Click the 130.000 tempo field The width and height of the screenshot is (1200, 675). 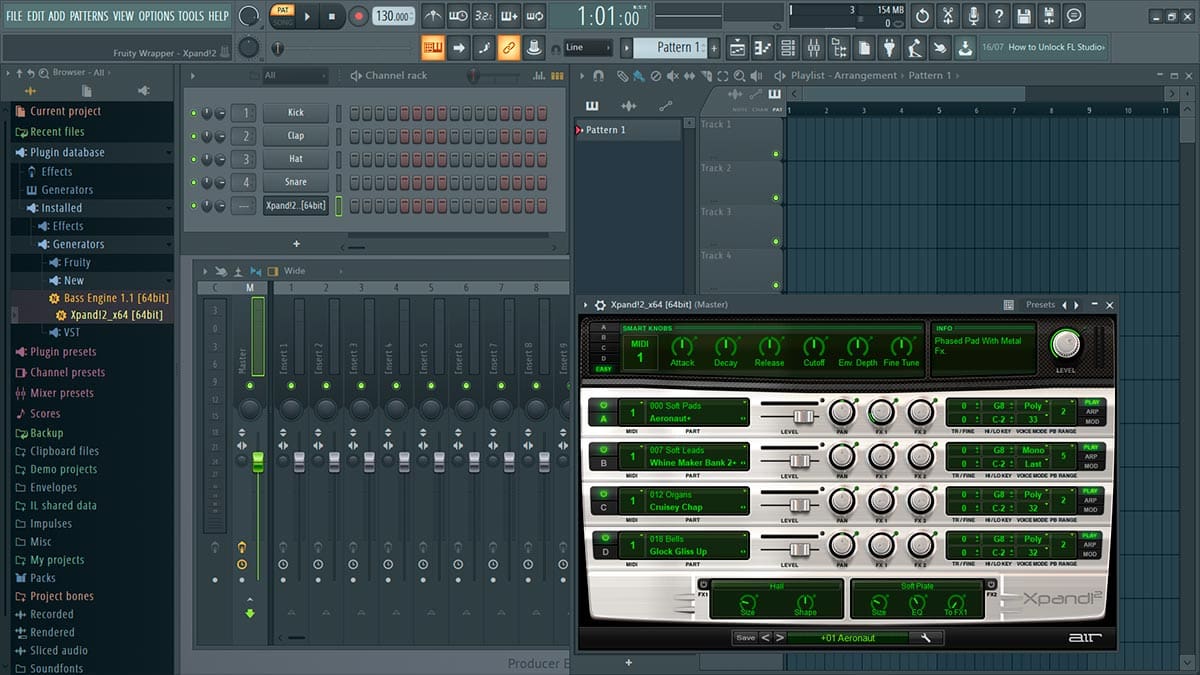click(394, 16)
